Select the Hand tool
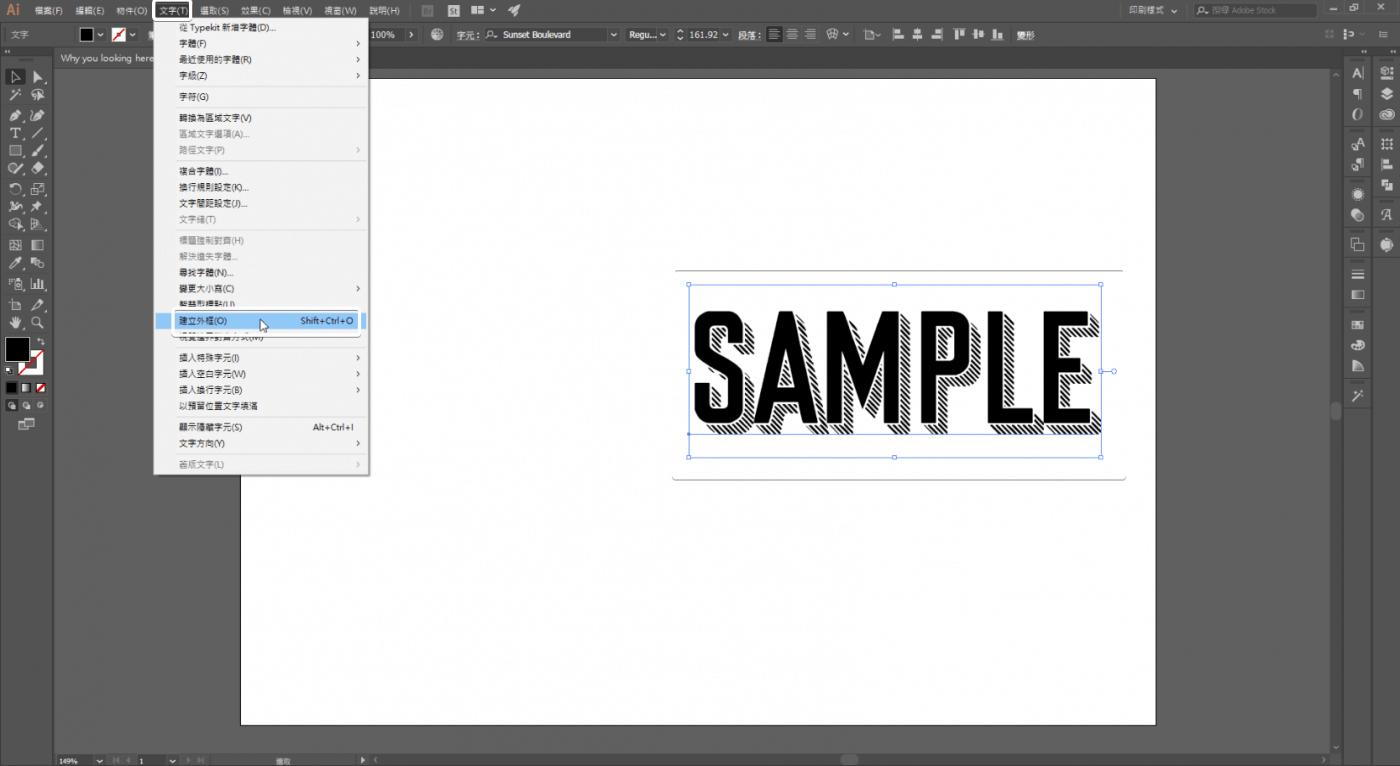This screenshot has height=766, width=1400. point(16,323)
